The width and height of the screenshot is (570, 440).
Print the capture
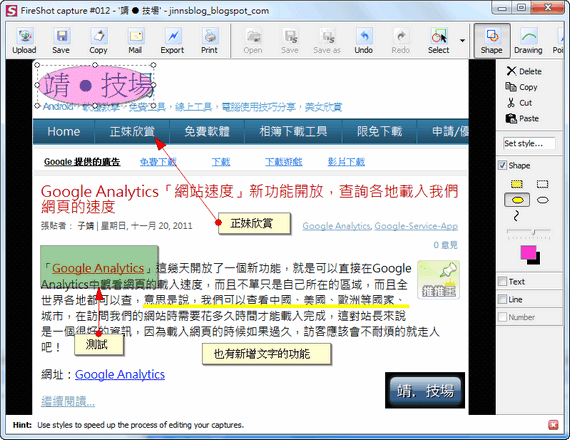click(x=209, y=41)
